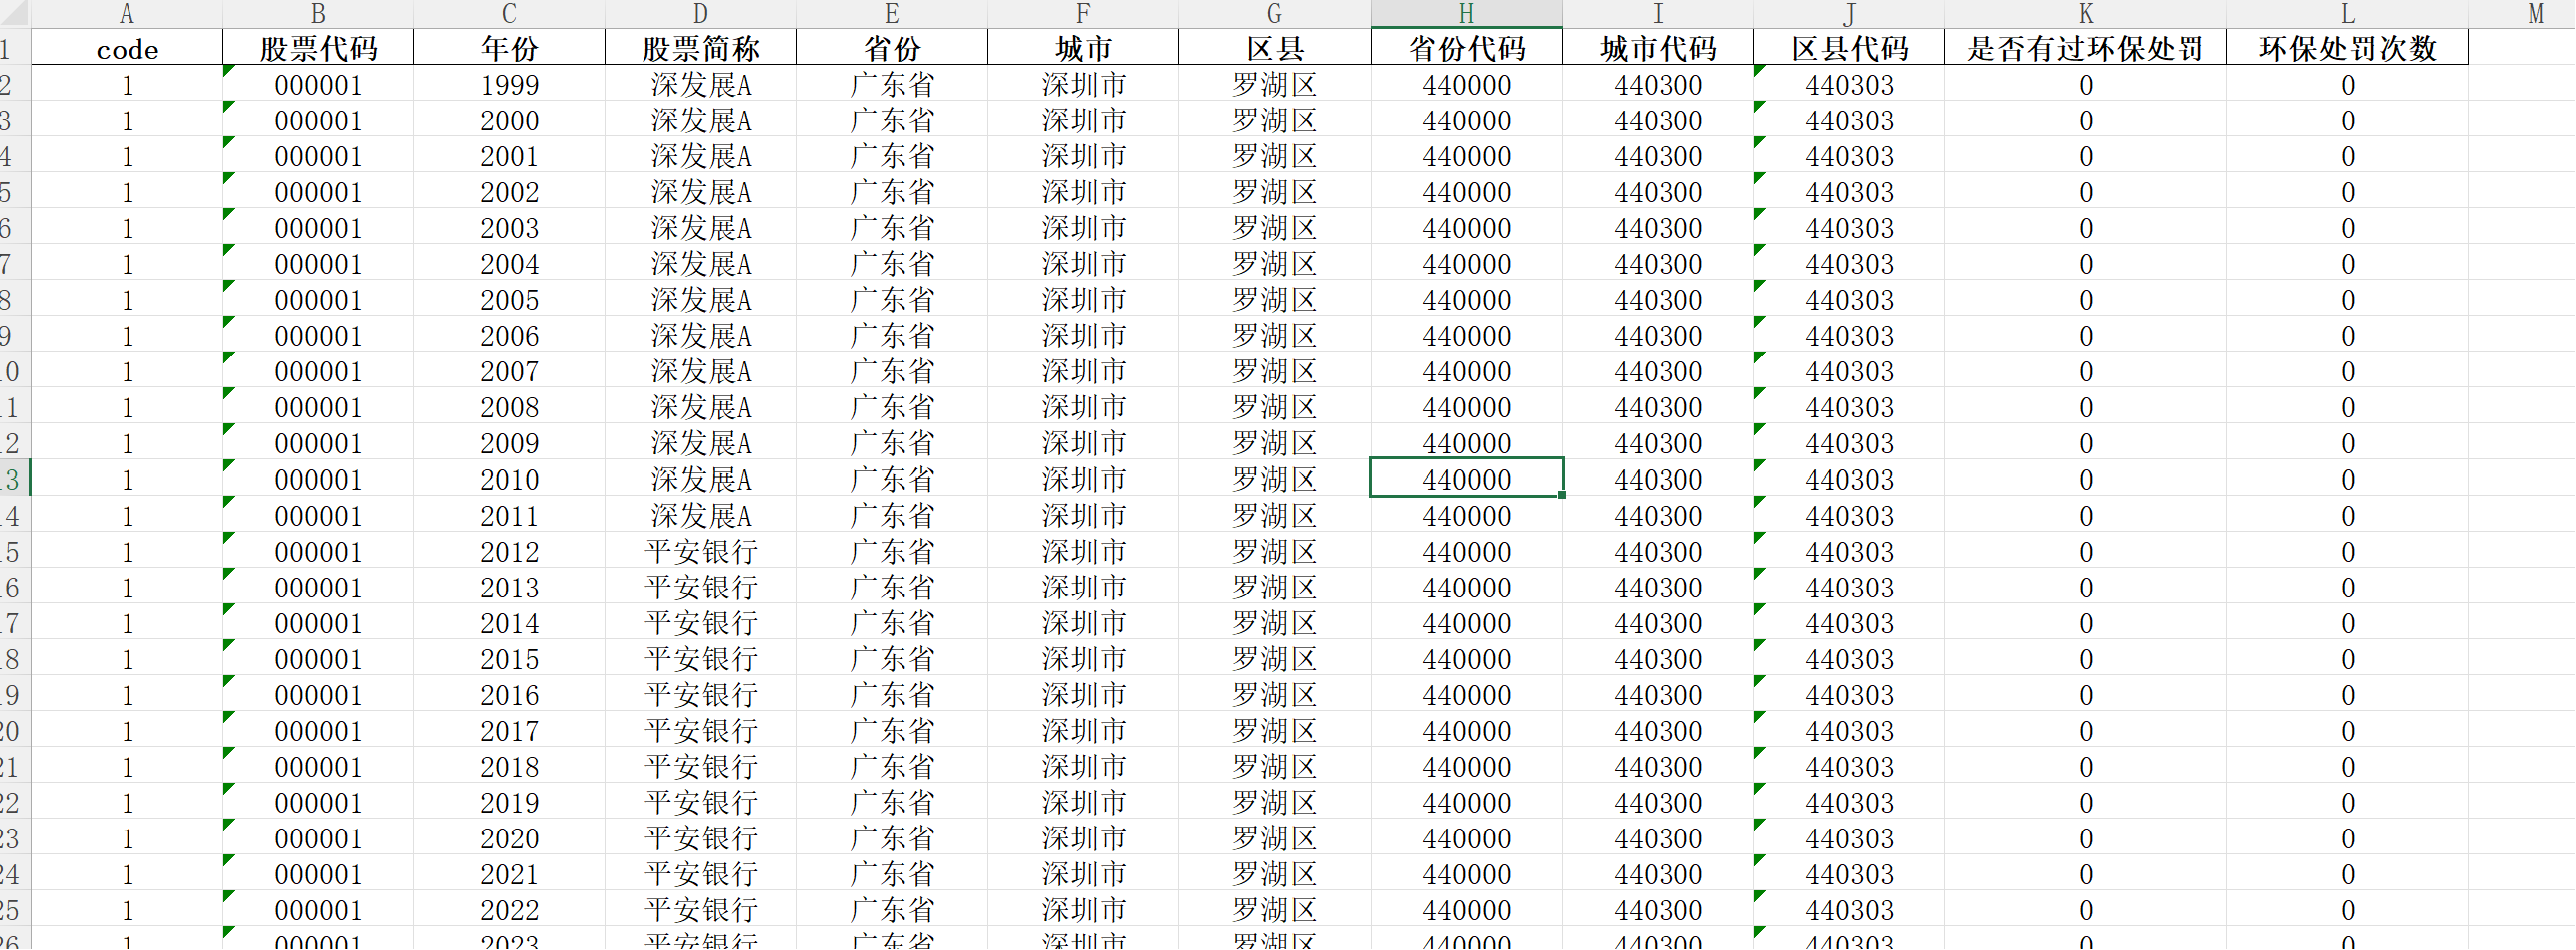Select column I header
This screenshot has height=950, width=2576.
tap(1658, 13)
